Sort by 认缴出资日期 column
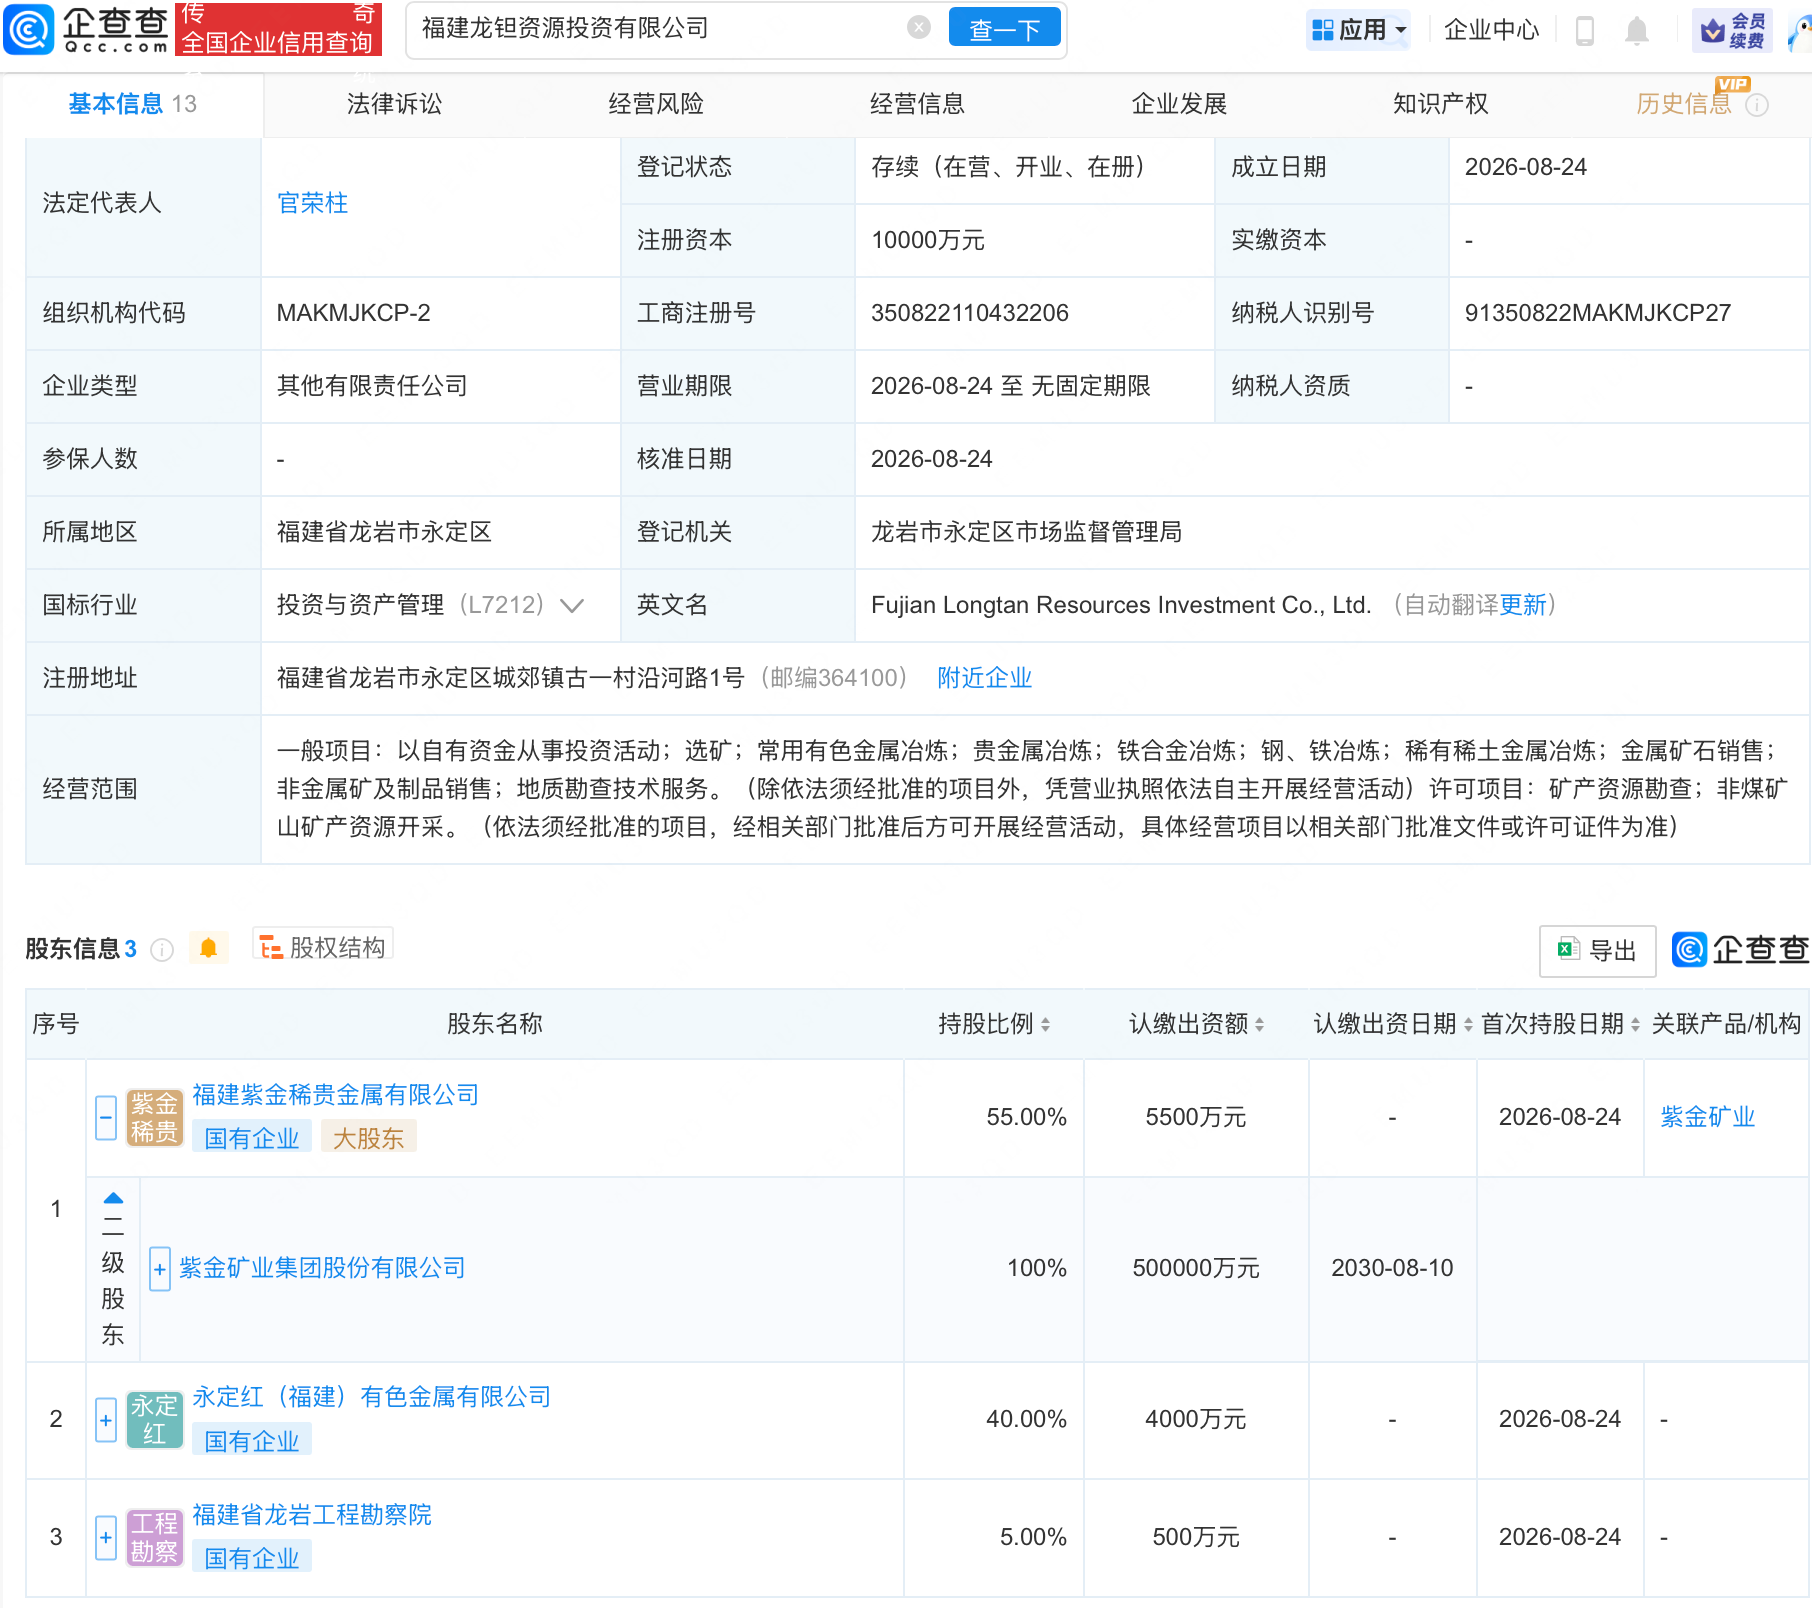 click(1468, 1024)
